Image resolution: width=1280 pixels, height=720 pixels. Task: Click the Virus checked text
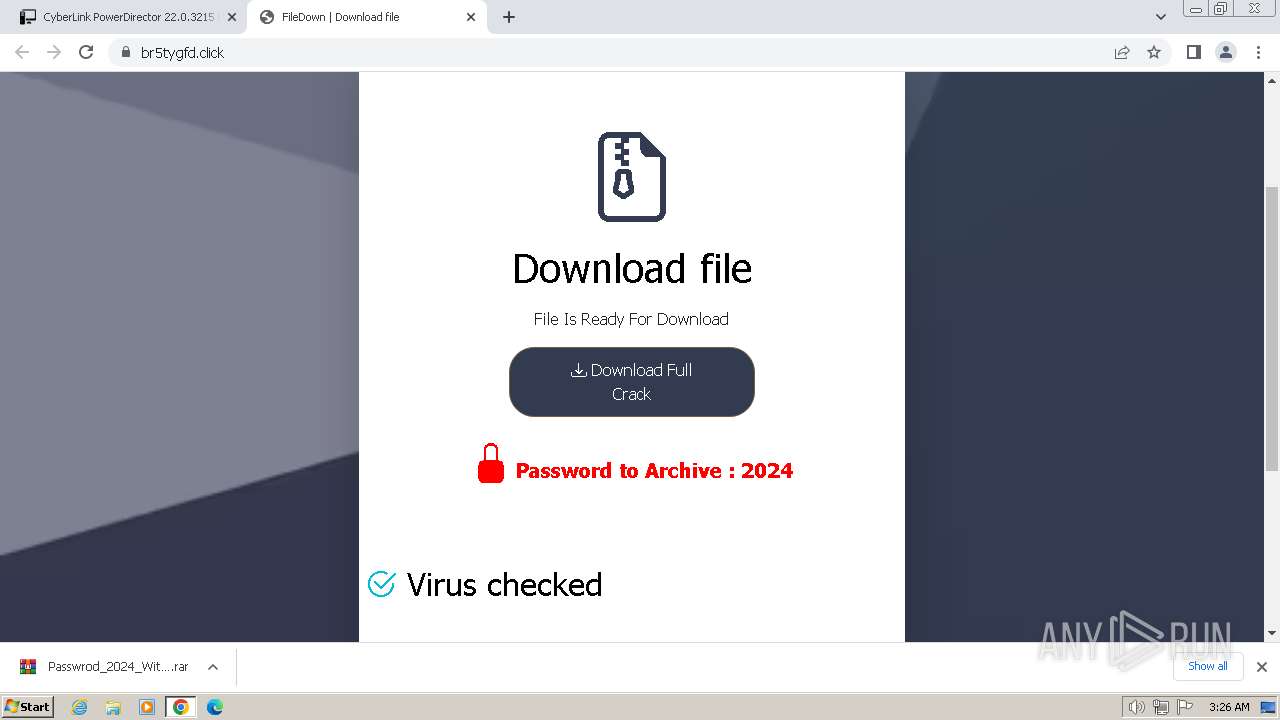[504, 584]
